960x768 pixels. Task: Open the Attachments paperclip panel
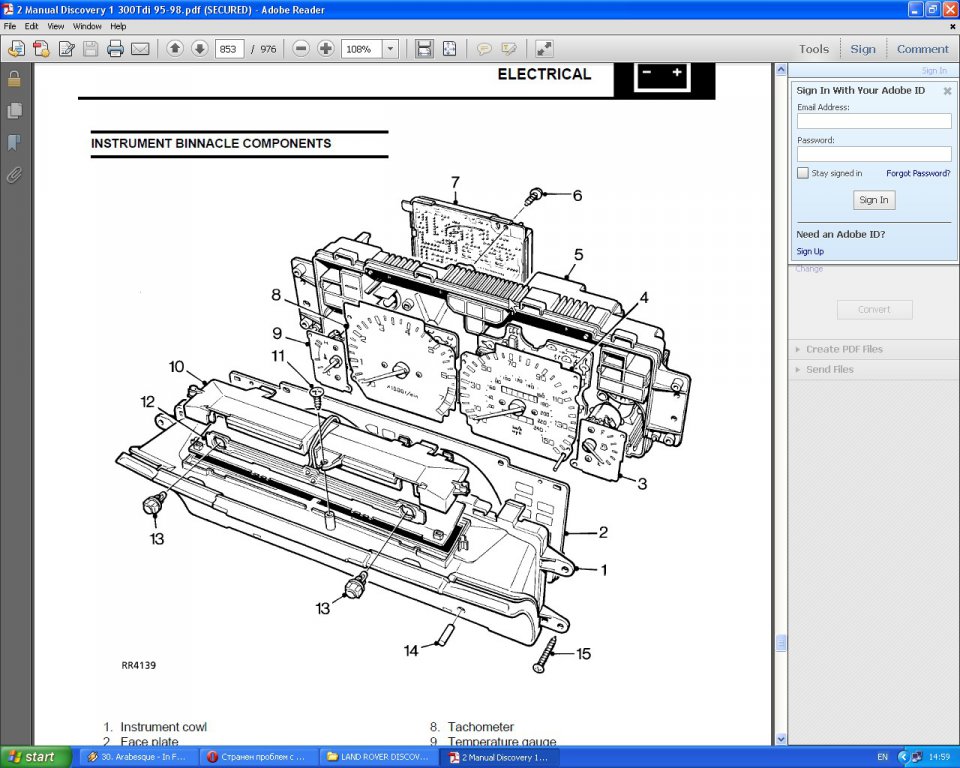[14, 175]
